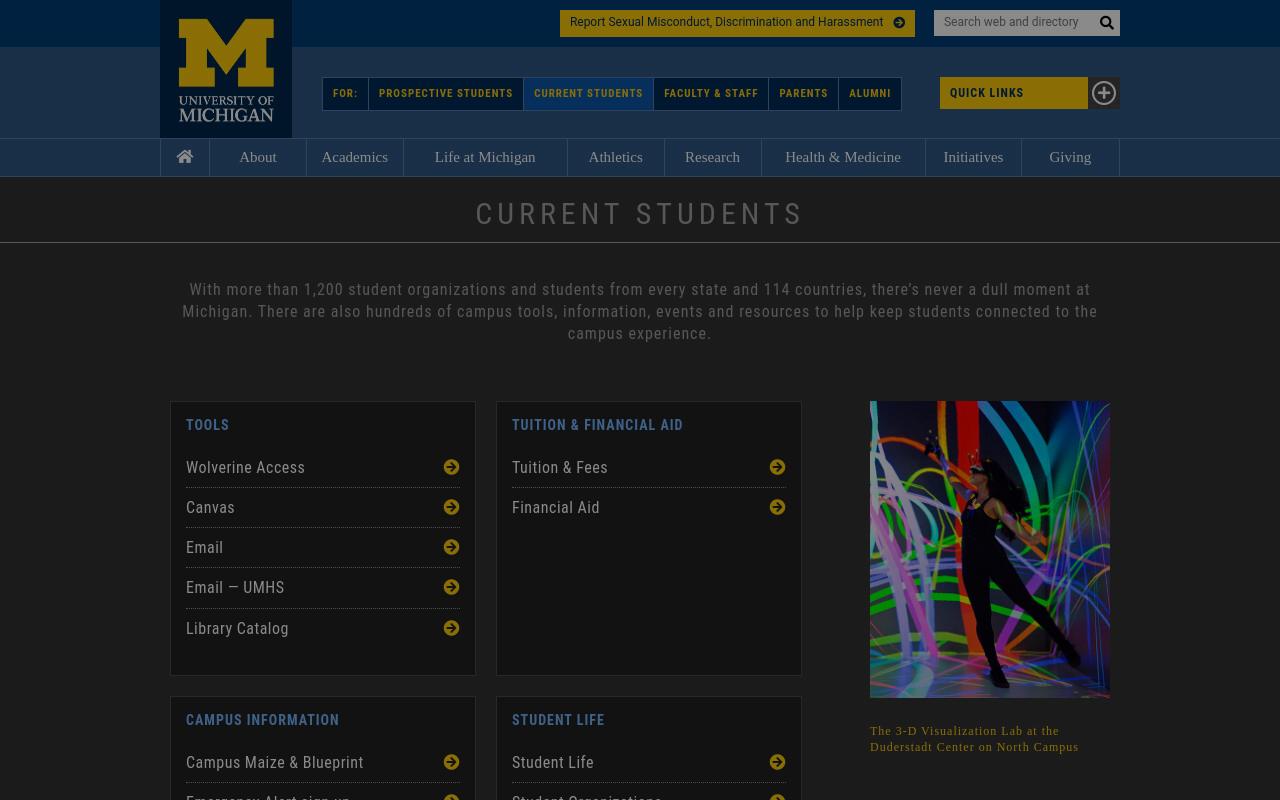This screenshot has height=800, width=1280.
Task: Open the Library Catalog link
Action: coord(323,628)
